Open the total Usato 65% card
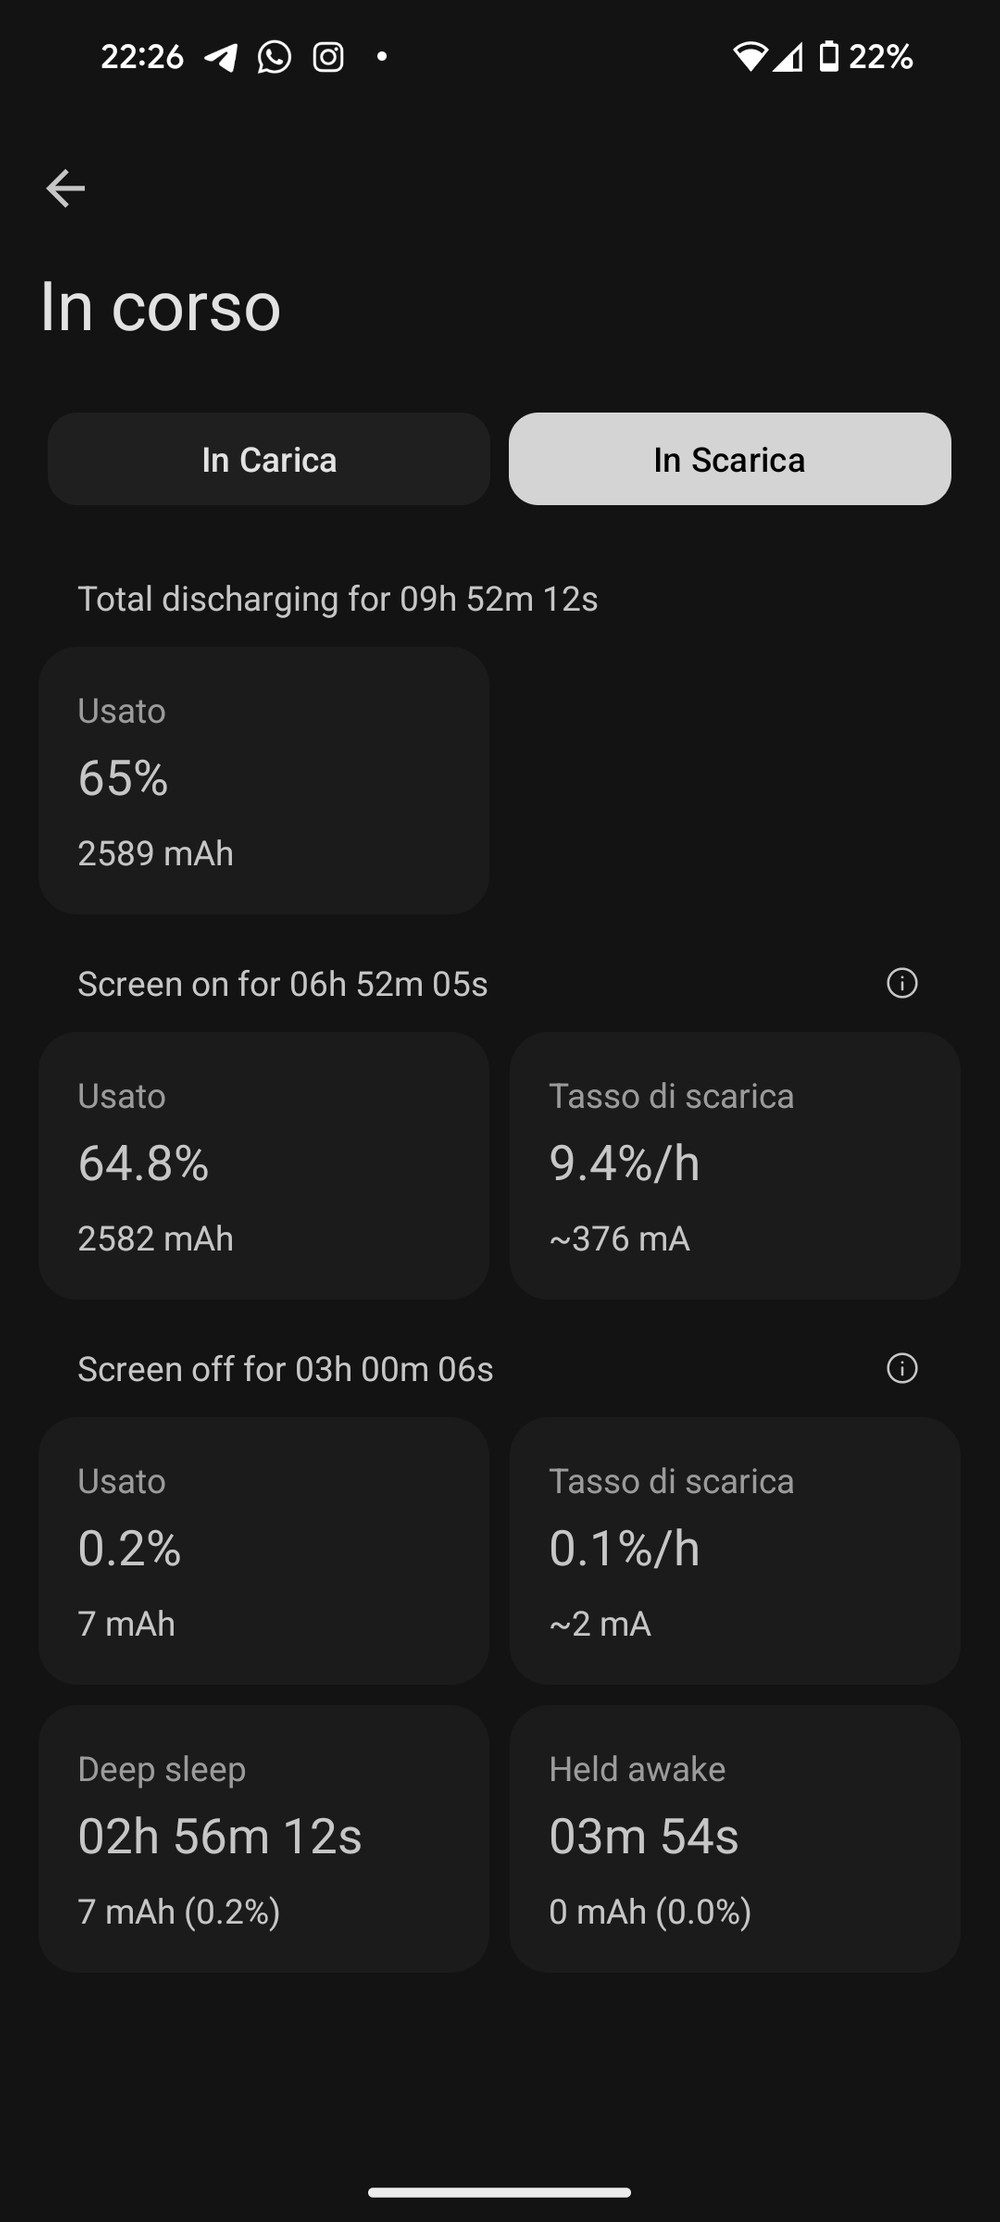The image size is (1000, 2222). tap(264, 780)
